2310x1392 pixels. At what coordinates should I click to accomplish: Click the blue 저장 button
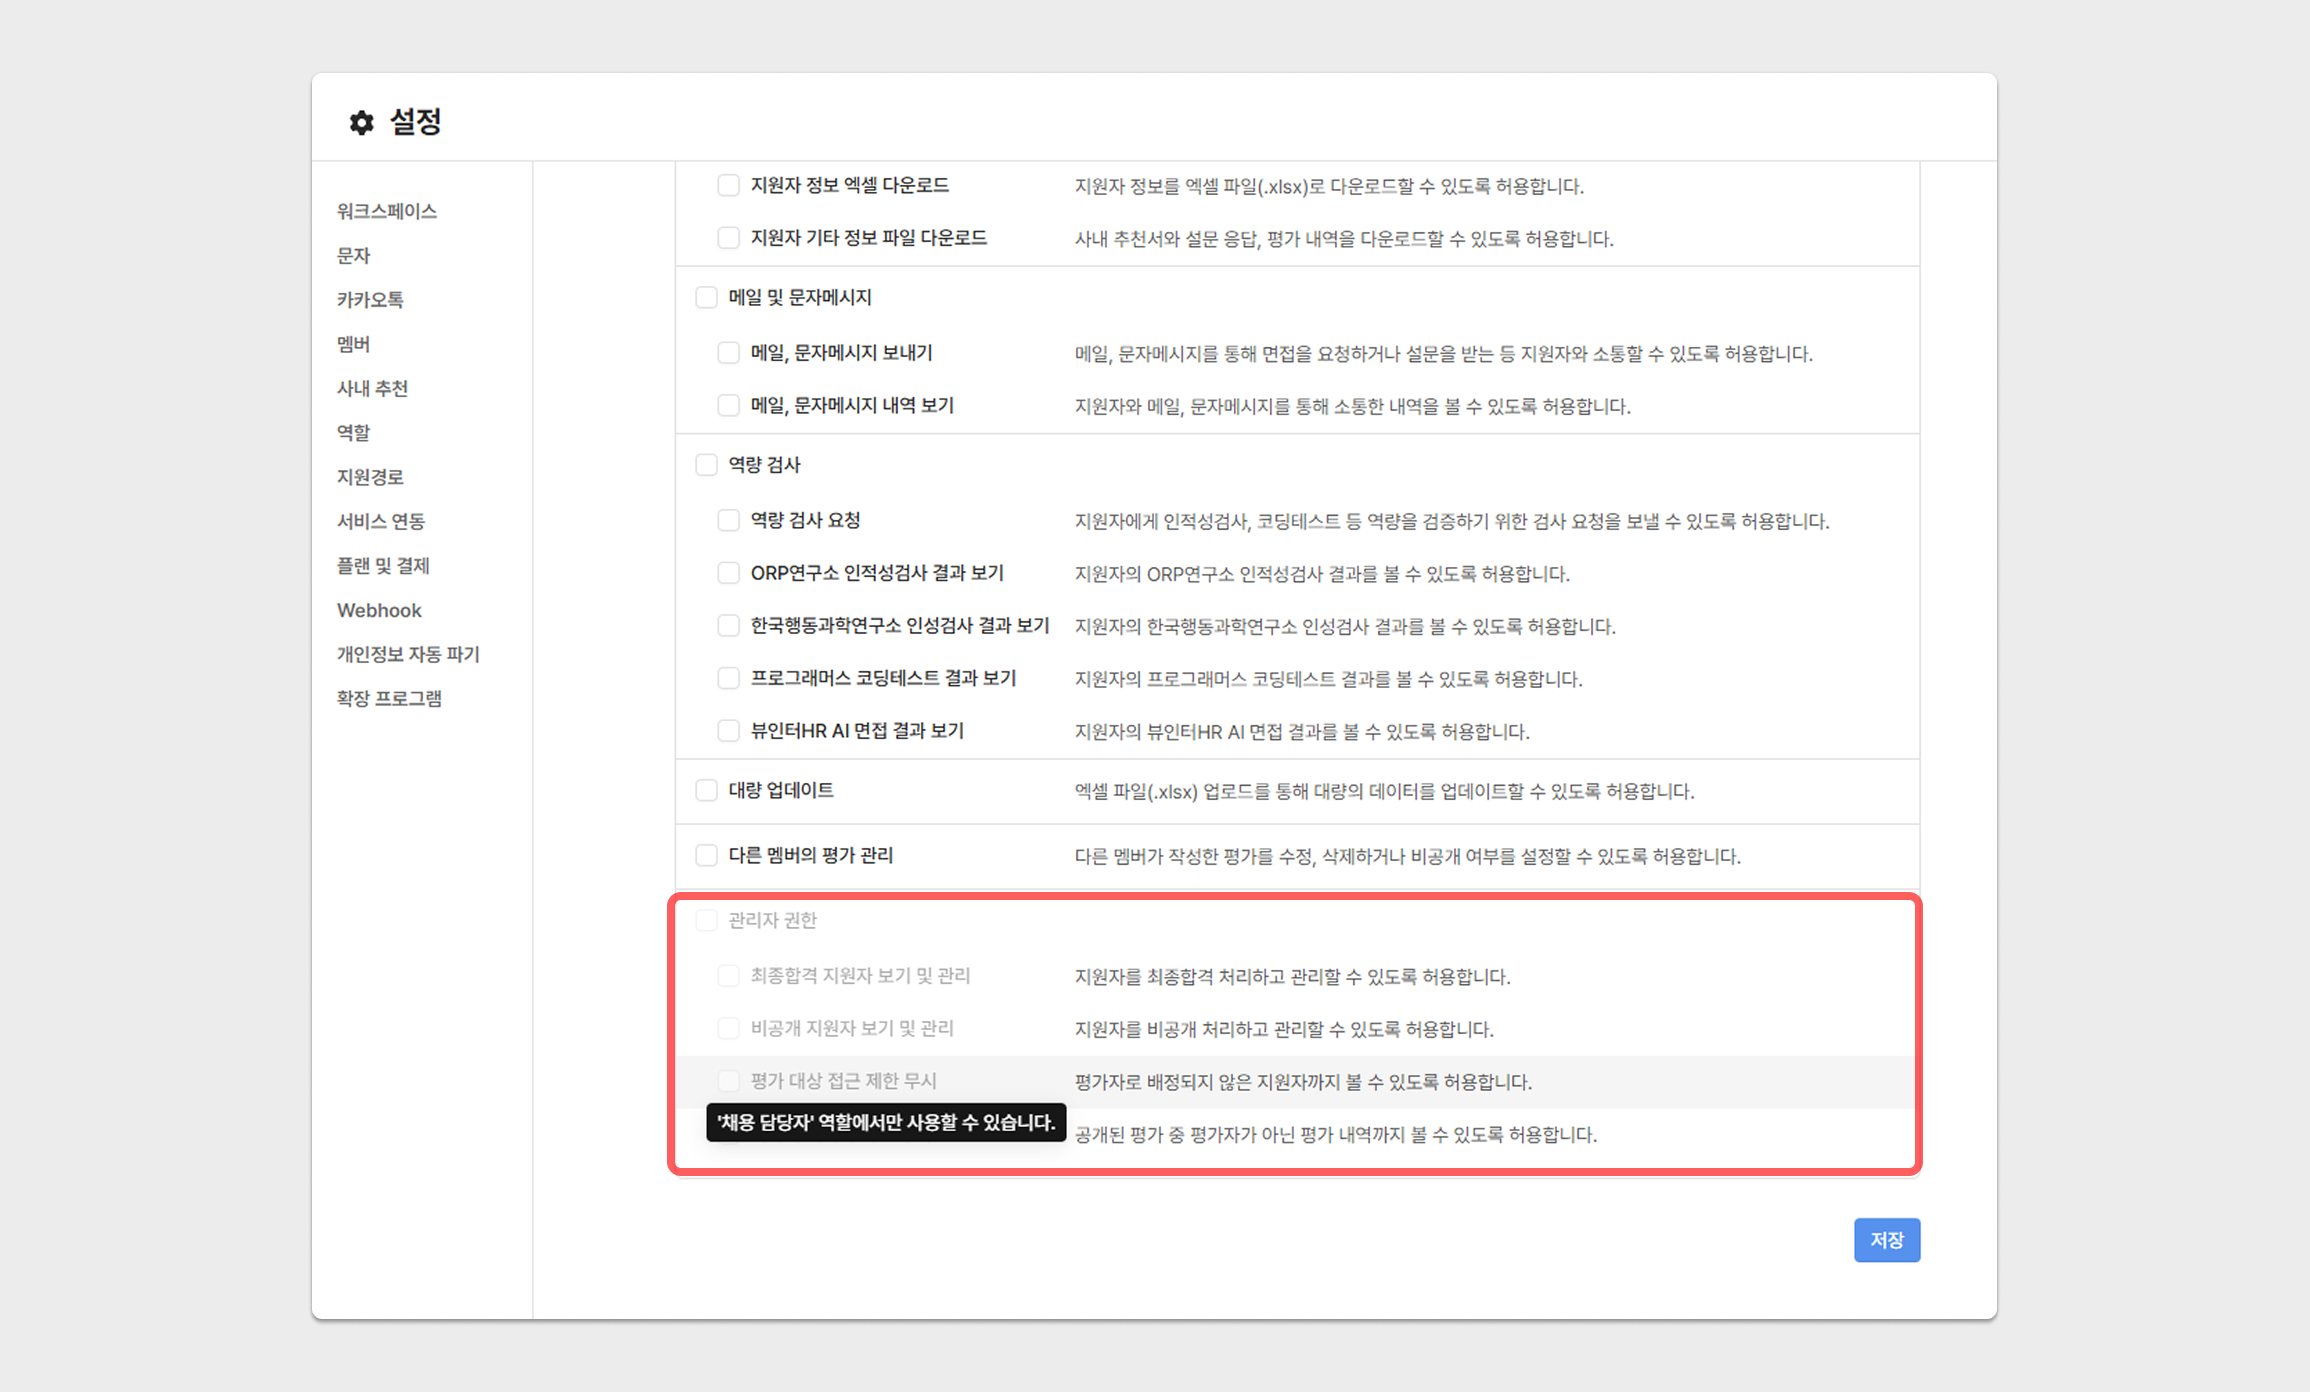[1886, 1240]
